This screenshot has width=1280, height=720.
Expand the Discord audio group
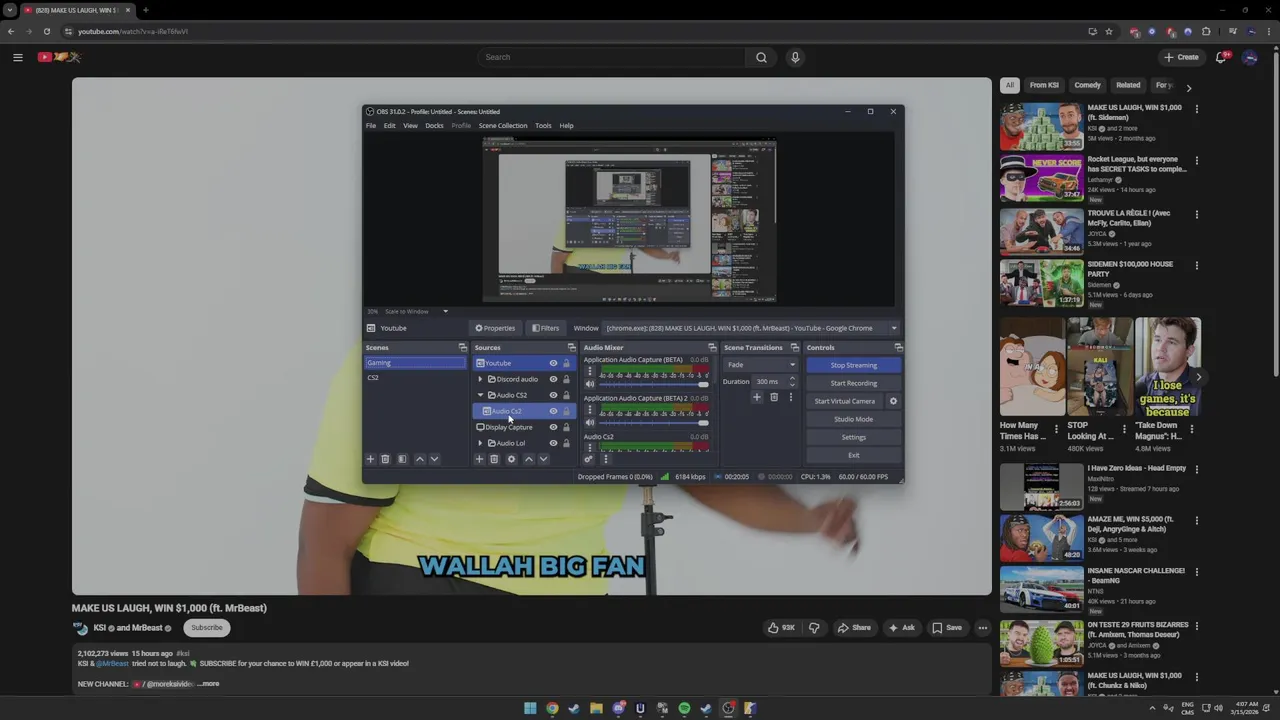point(480,379)
